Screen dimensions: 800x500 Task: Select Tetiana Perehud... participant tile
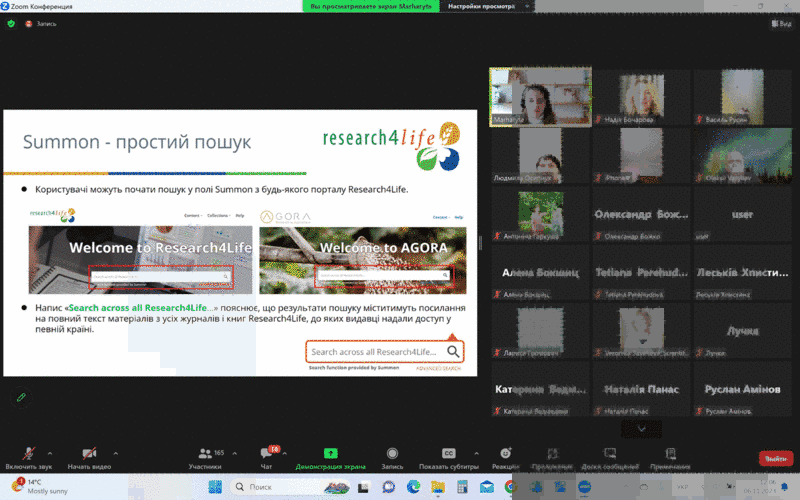tap(641, 272)
